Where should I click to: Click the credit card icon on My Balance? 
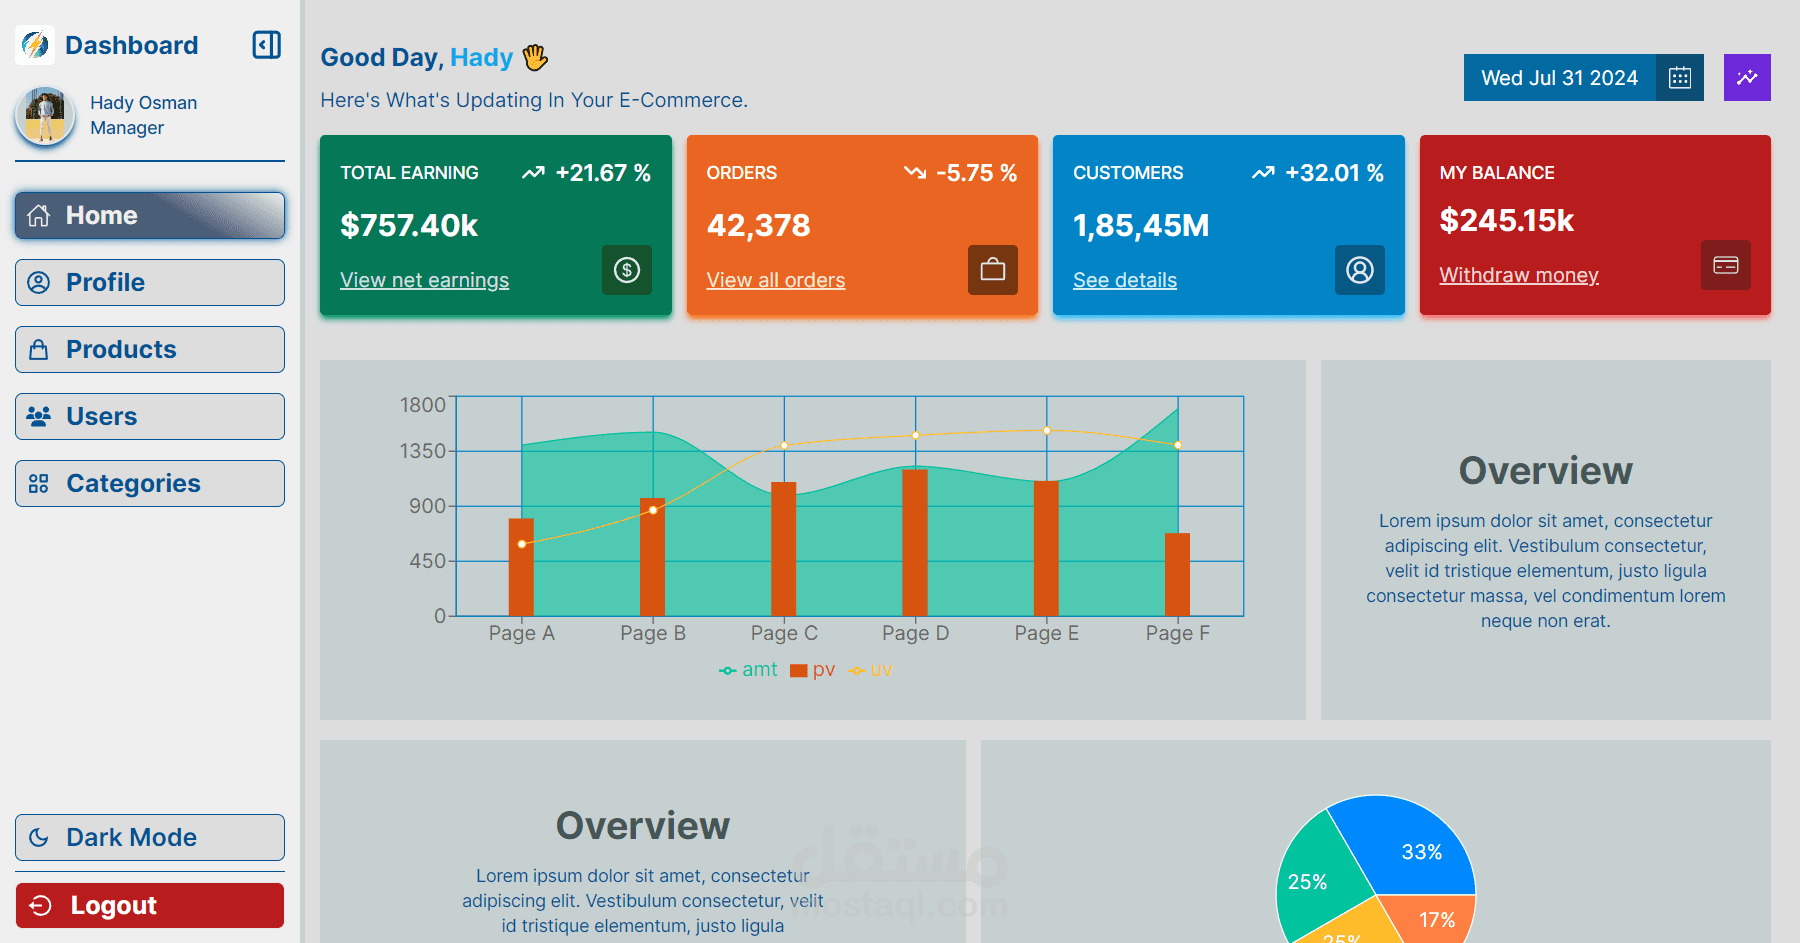(x=1726, y=265)
